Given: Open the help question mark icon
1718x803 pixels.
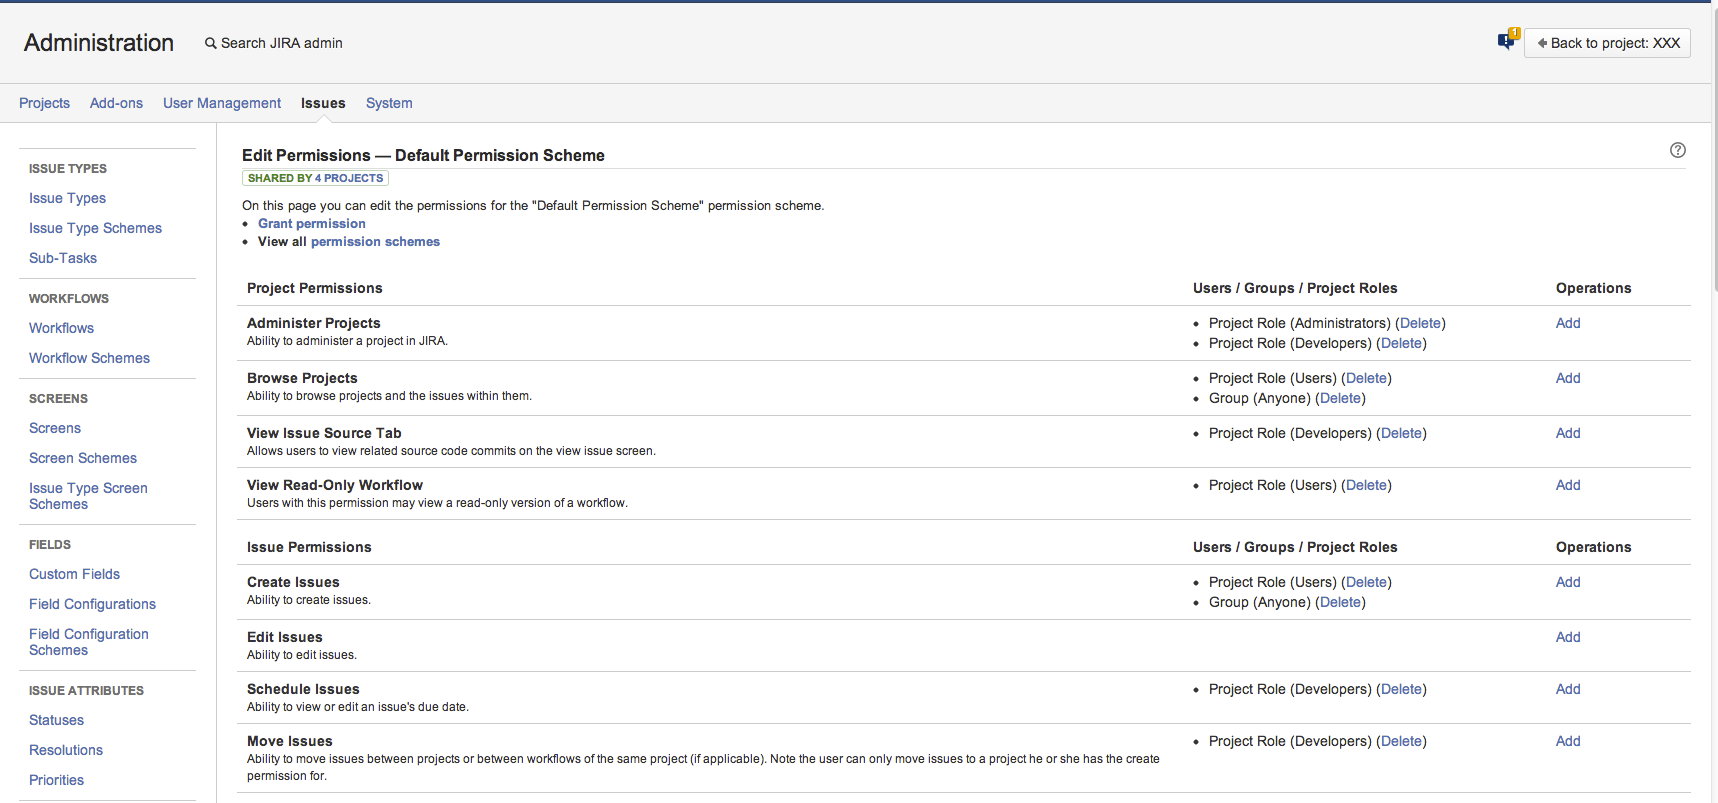Looking at the screenshot, I should click(1678, 150).
